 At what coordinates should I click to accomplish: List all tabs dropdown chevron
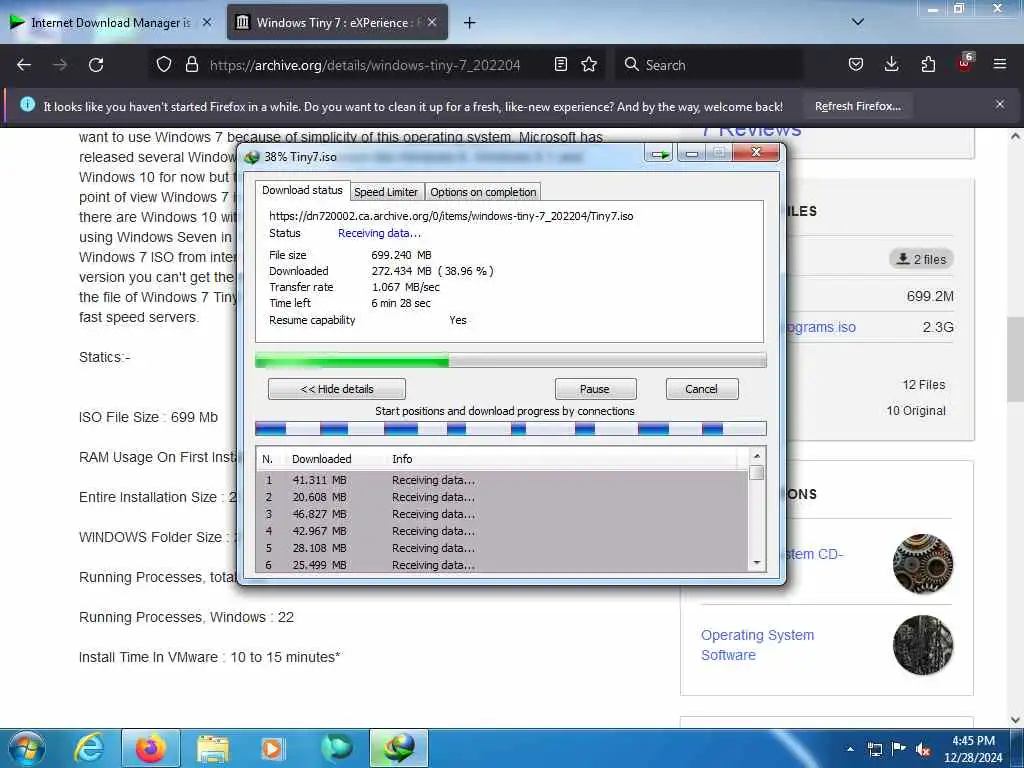(x=858, y=22)
